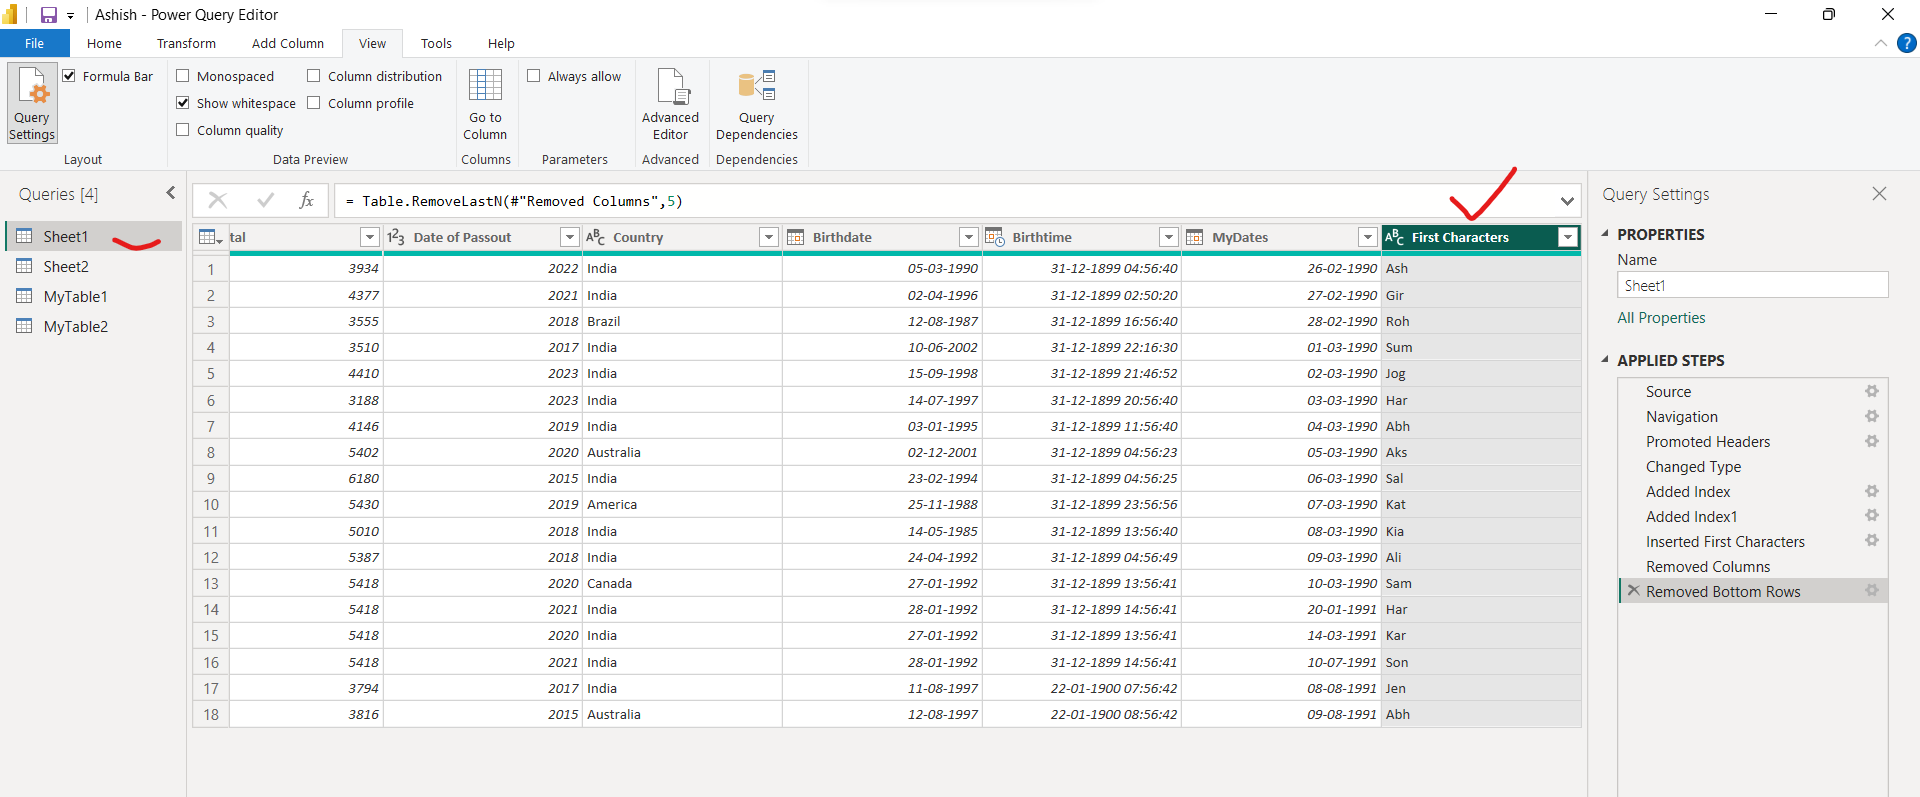The width and height of the screenshot is (1920, 797).
Task: Click the All Properties link
Action: [1661, 318]
